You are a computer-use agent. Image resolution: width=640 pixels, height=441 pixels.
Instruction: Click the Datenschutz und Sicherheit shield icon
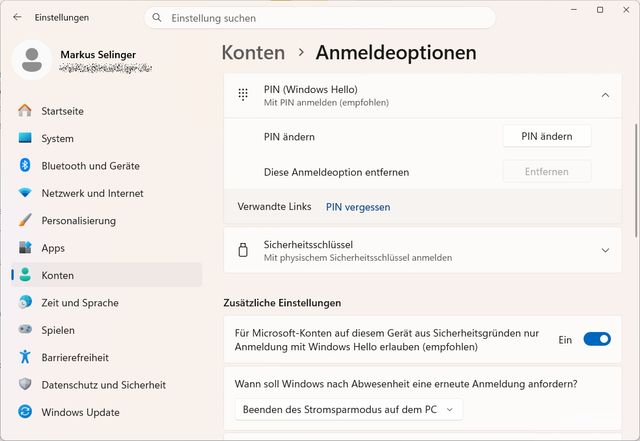point(25,384)
